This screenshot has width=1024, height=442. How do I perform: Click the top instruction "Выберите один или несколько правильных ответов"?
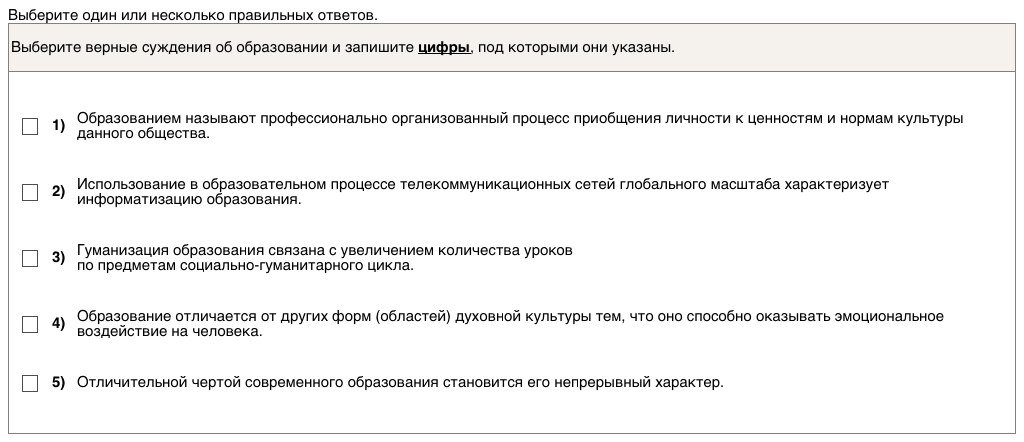tap(193, 16)
